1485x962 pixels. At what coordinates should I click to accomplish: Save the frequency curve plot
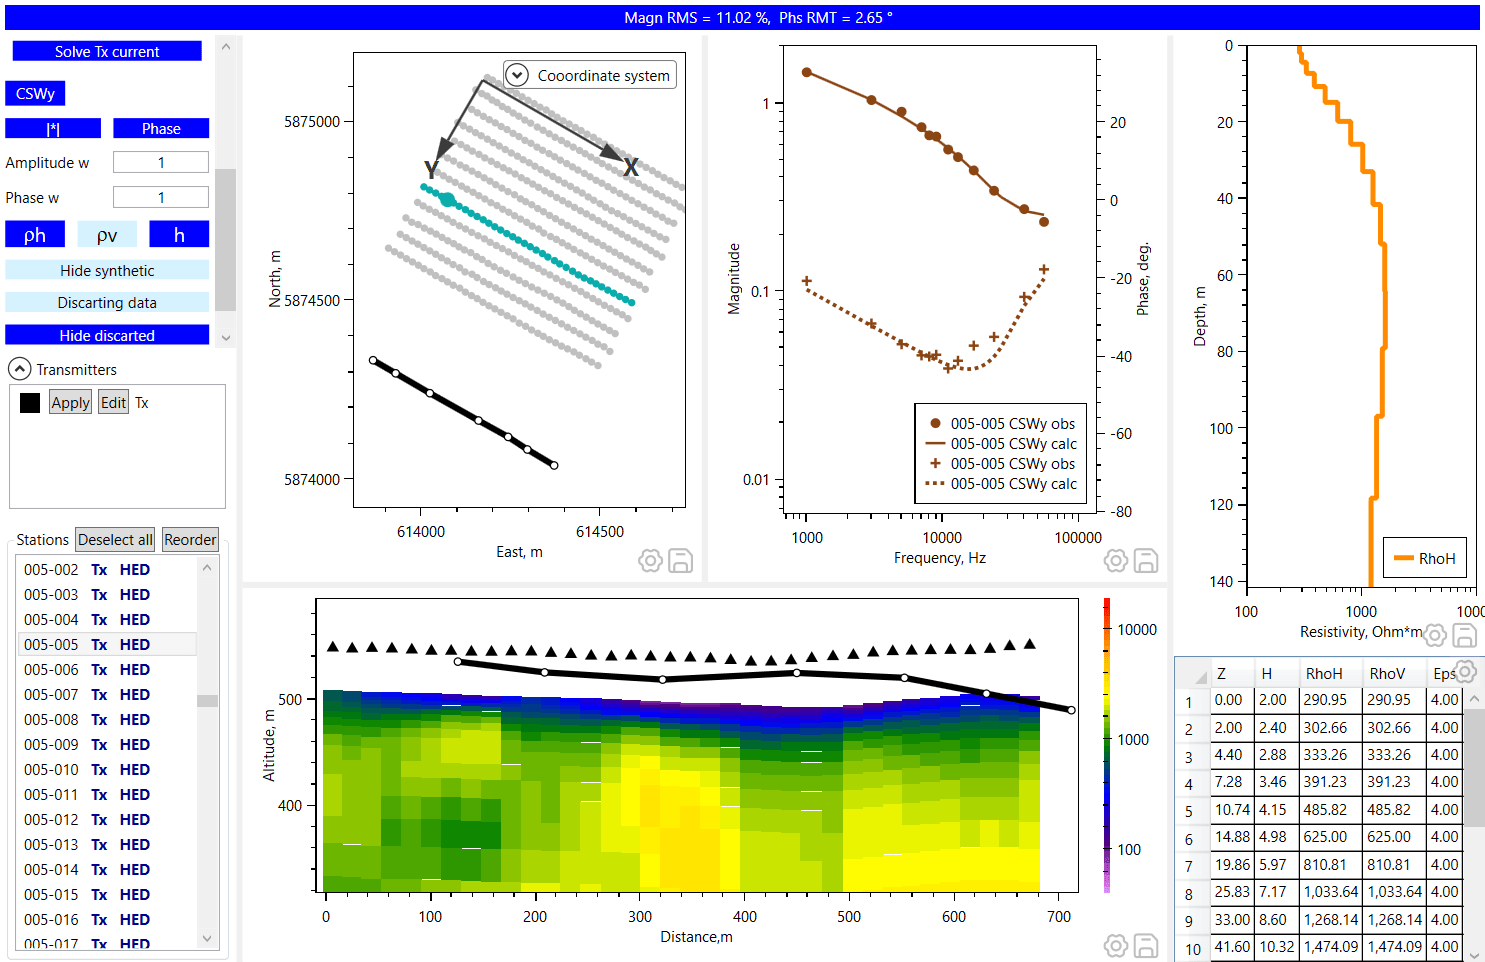click(1146, 561)
